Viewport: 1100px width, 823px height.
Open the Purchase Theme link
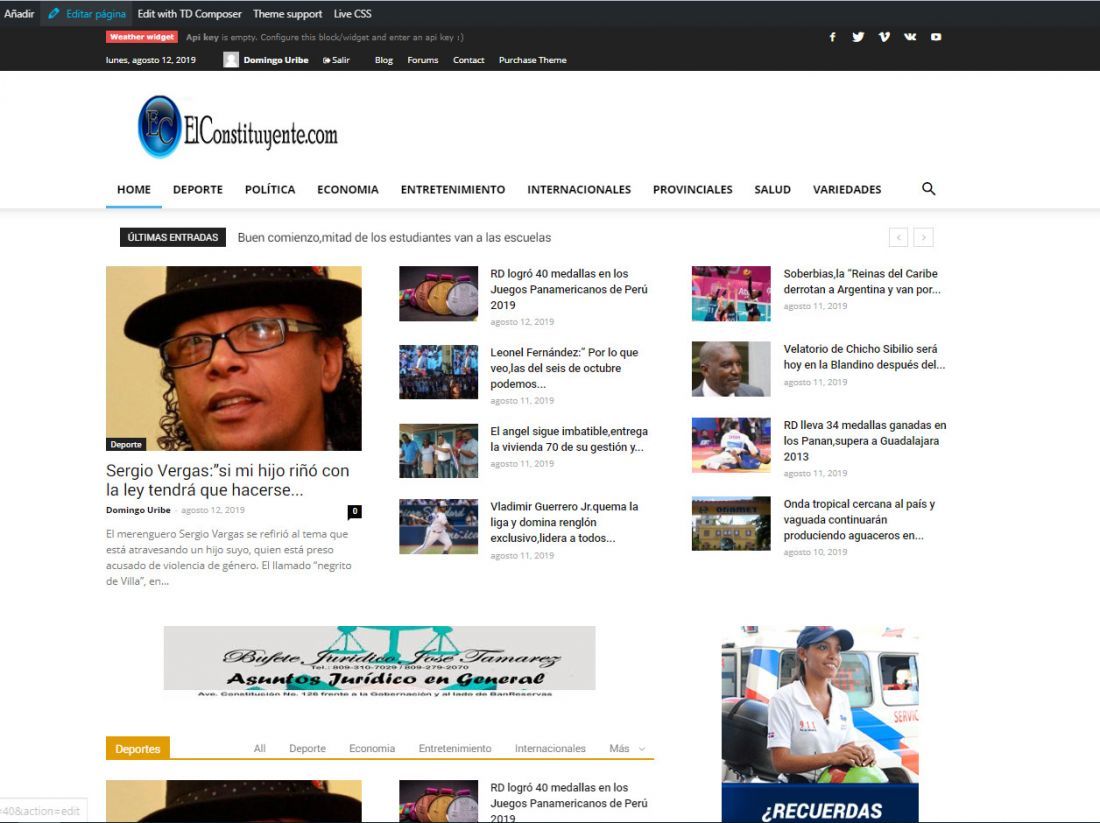click(532, 60)
